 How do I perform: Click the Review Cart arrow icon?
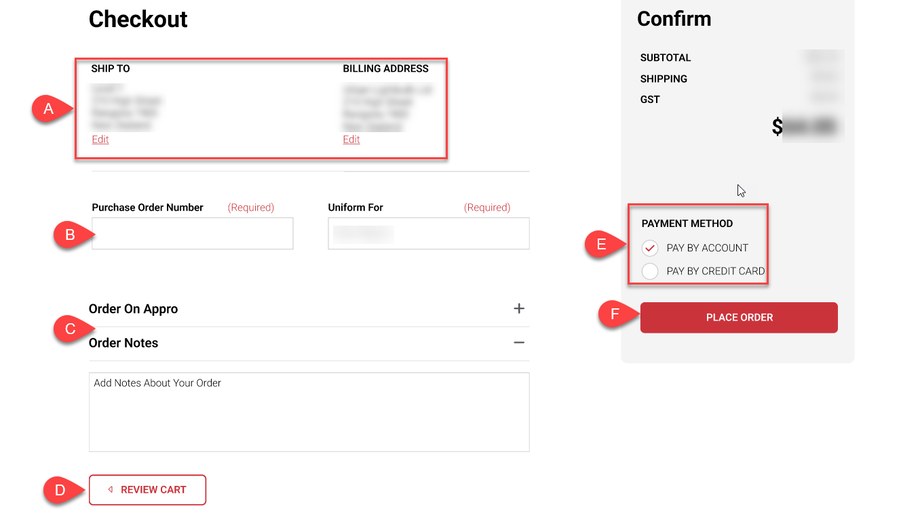click(110, 490)
